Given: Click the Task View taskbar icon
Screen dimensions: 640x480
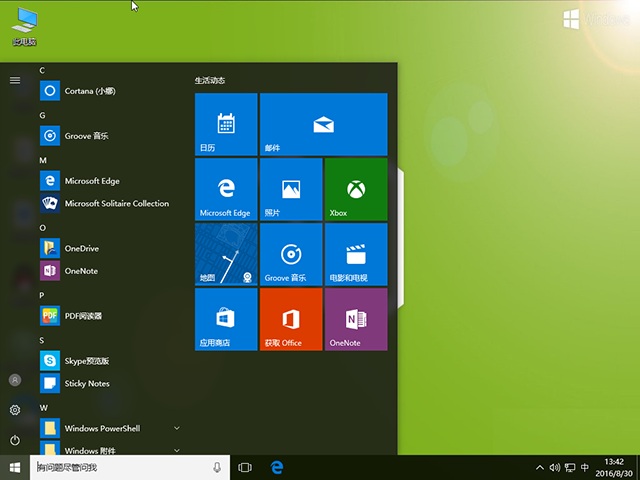Looking at the screenshot, I should tap(245, 467).
